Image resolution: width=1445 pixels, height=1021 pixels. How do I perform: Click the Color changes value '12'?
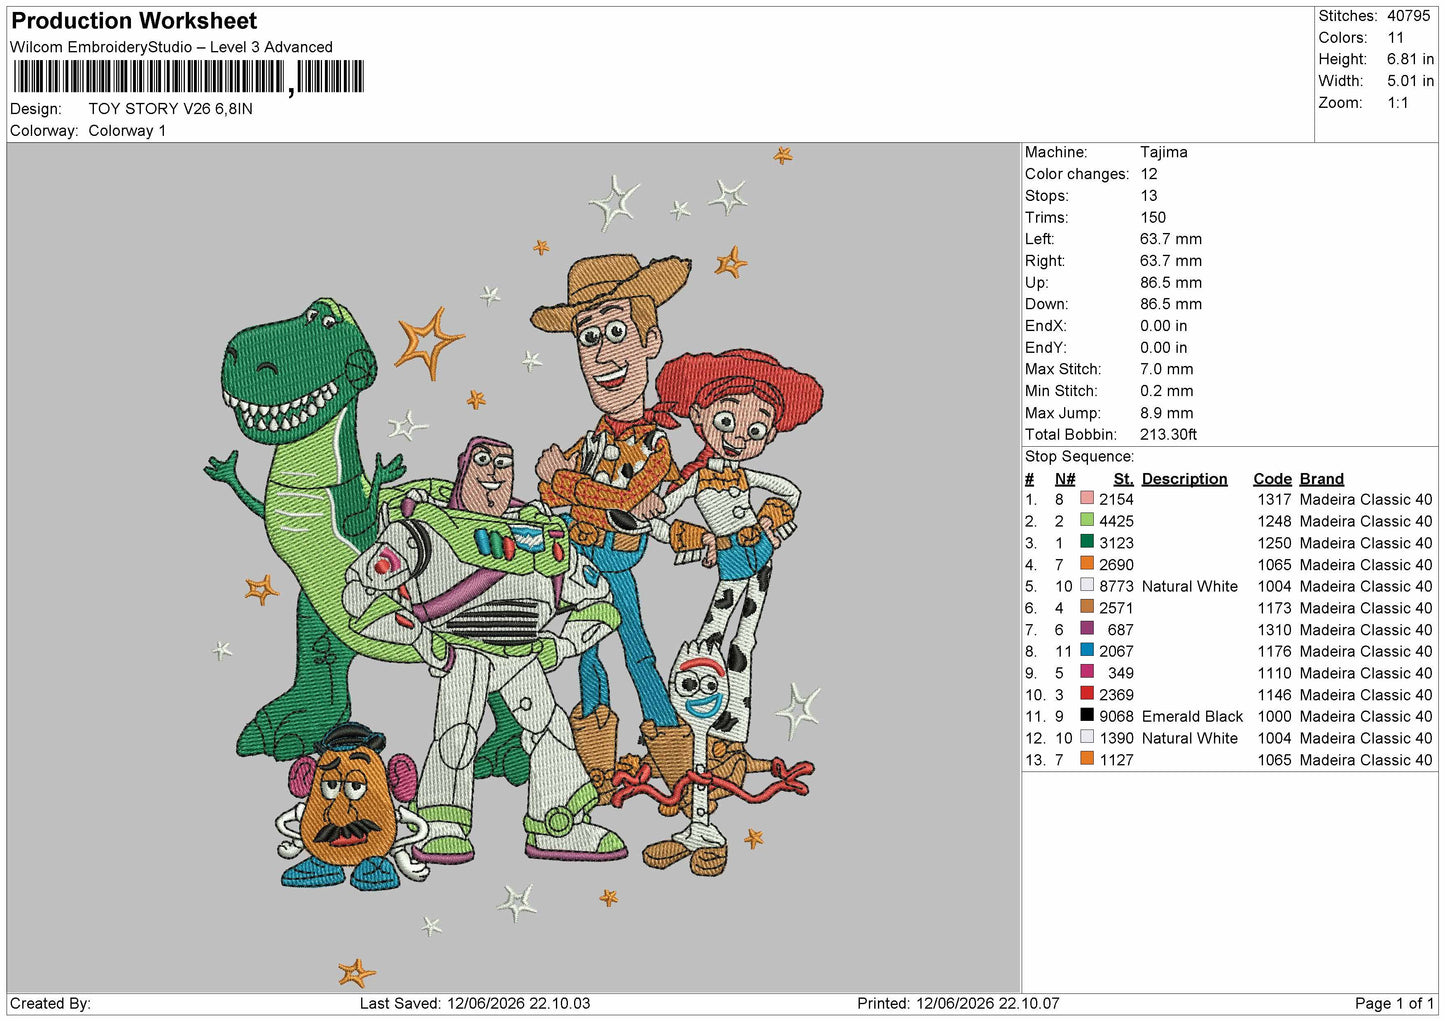pyautogui.click(x=1149, y=174)
